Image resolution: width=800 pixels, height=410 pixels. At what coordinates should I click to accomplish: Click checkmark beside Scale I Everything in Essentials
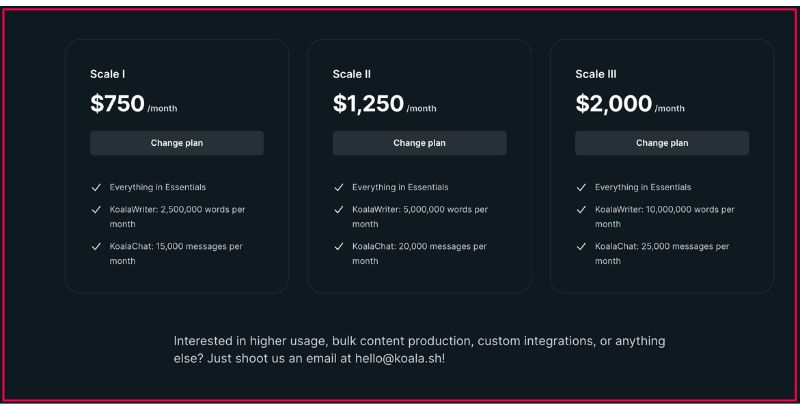[x=96, y=187]
